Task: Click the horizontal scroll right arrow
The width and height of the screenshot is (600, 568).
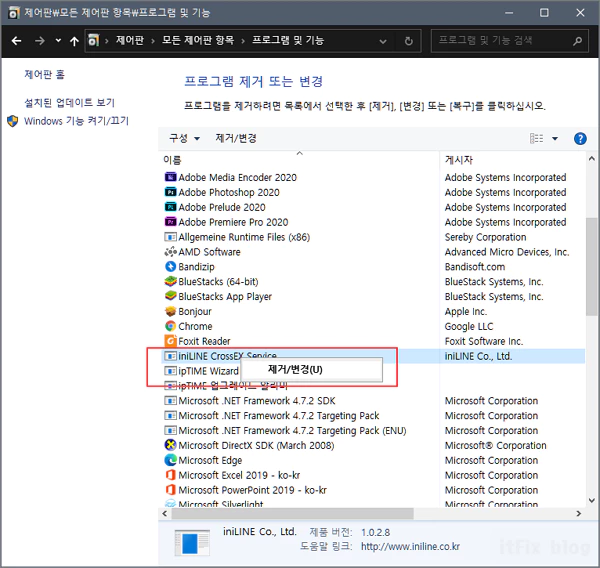Action: (x=579, y=513)
